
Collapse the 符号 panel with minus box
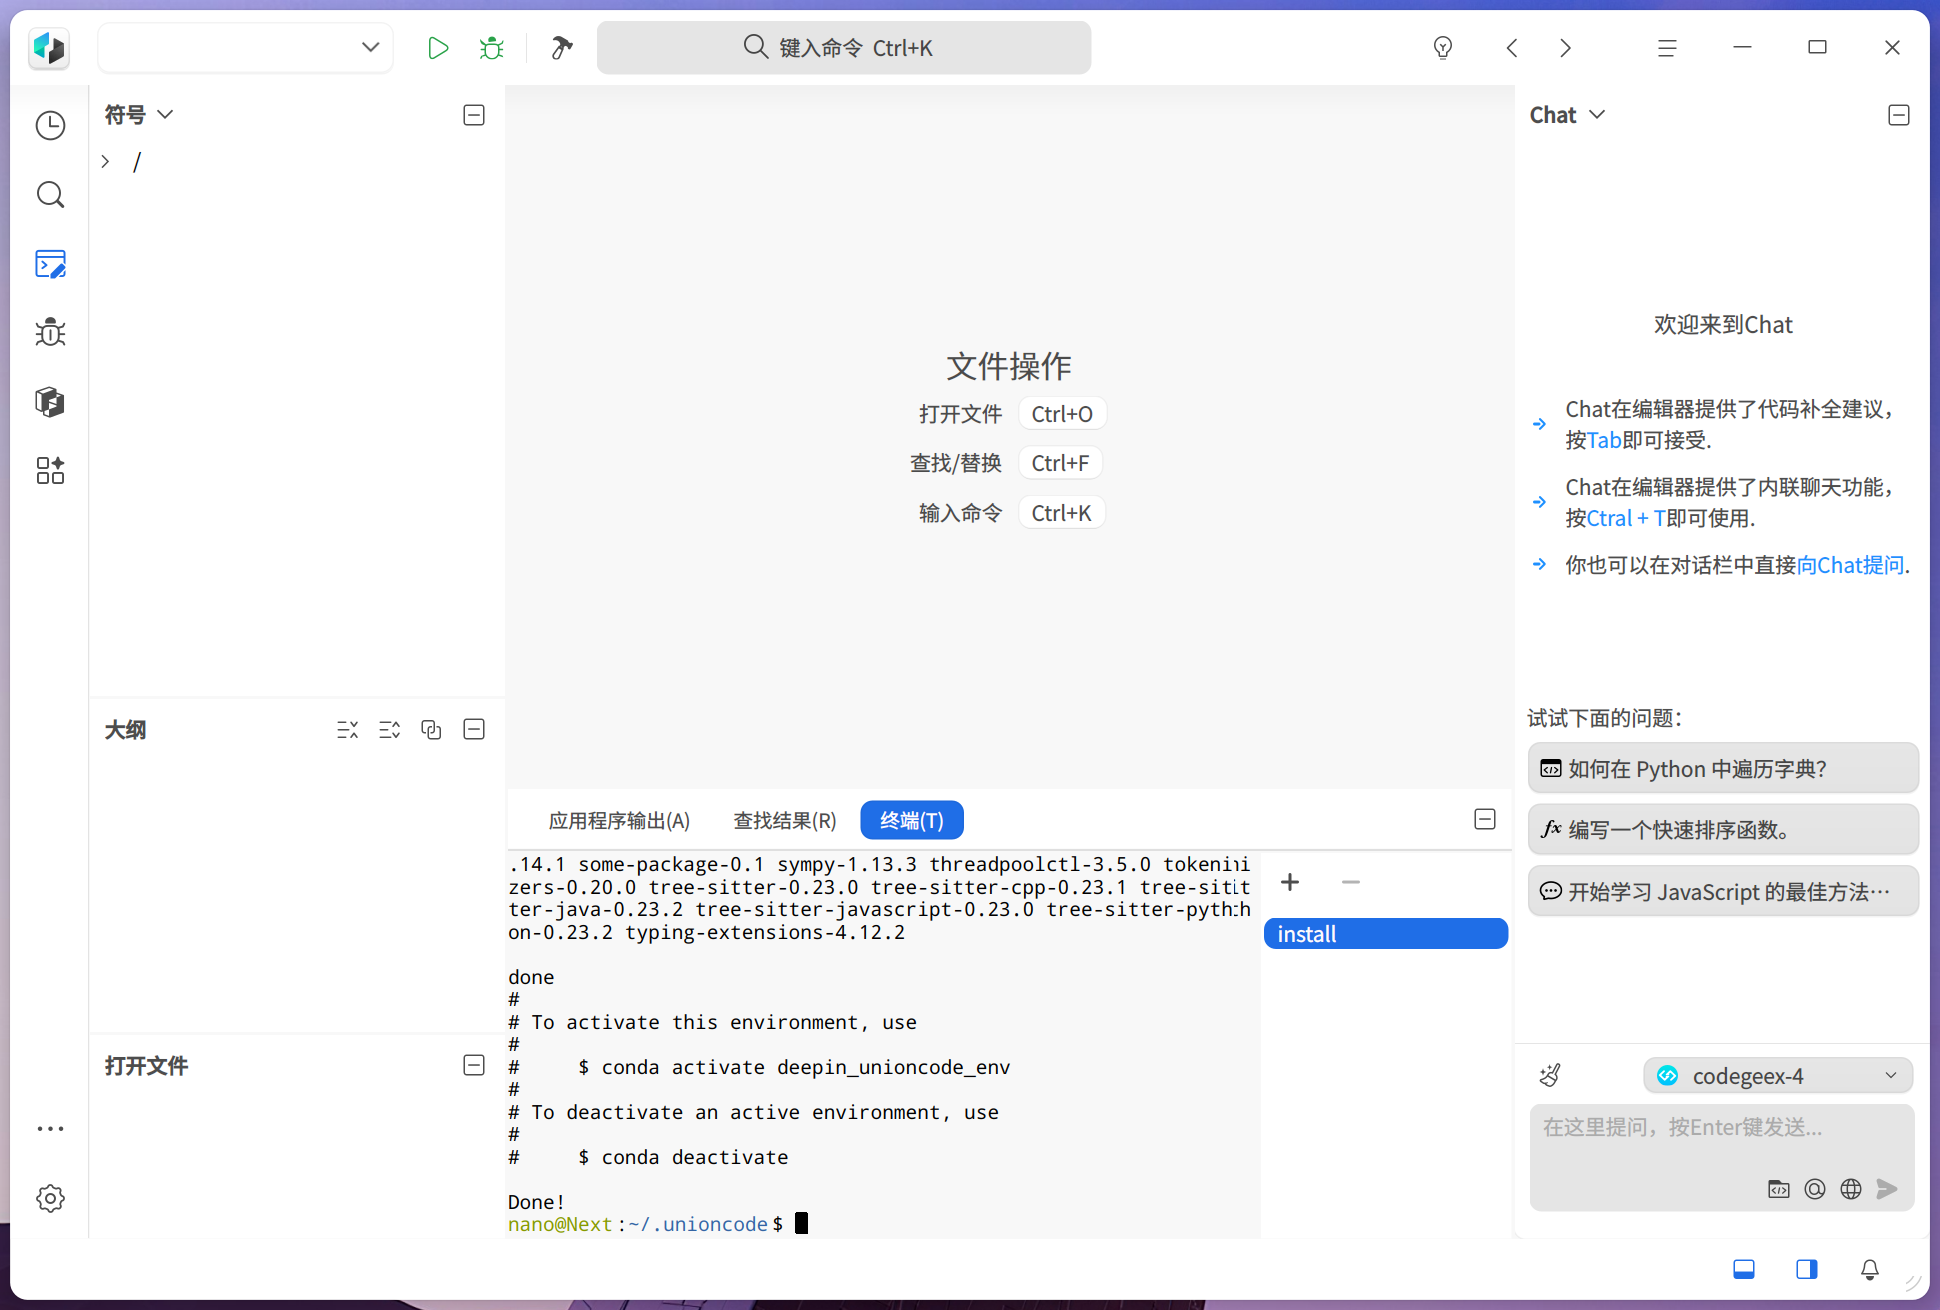pos(474,115)
